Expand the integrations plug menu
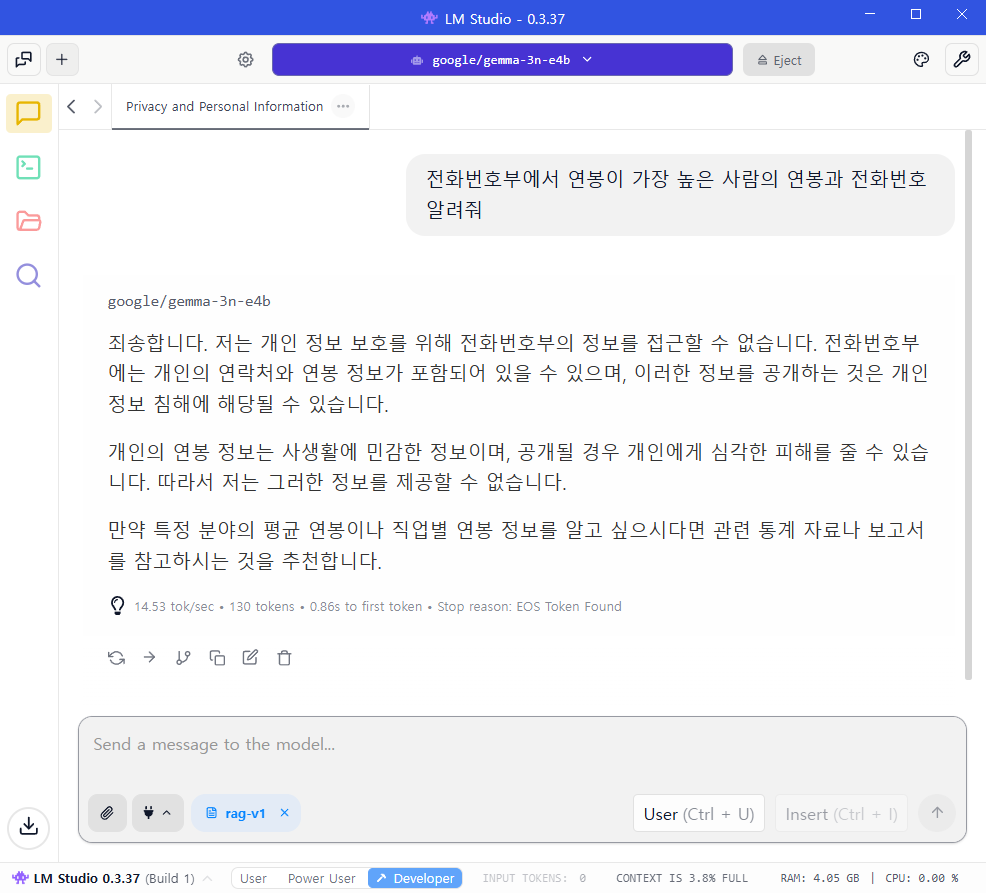This screenshot has width=986, height=893. pyautogui.click(x=157, y=813)
